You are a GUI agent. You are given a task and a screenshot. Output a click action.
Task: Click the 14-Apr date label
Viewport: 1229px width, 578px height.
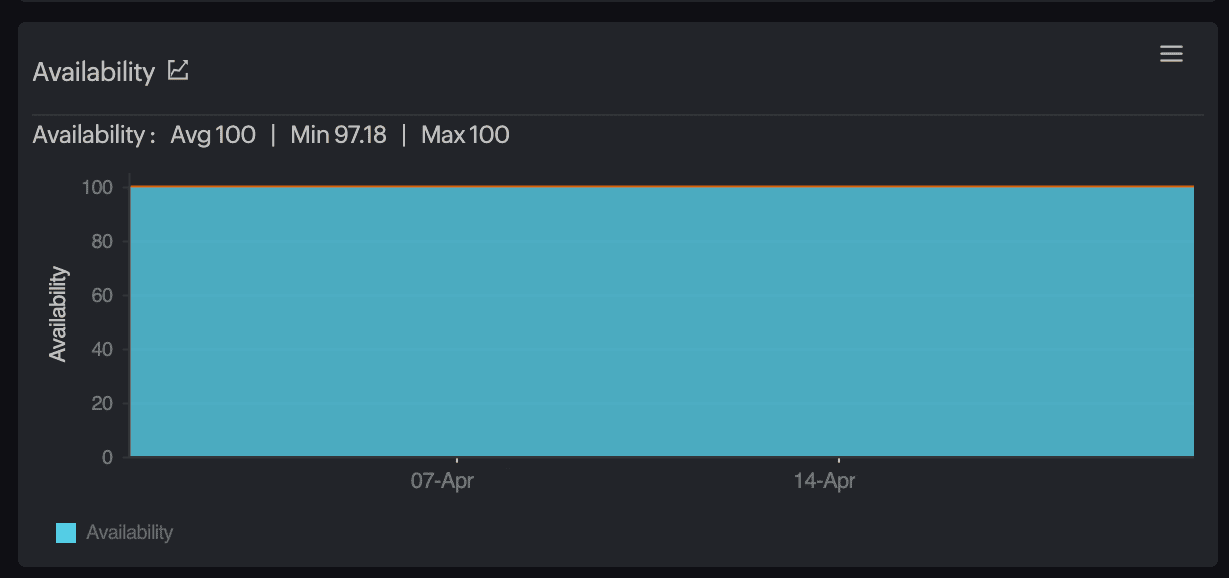(824, 481)
